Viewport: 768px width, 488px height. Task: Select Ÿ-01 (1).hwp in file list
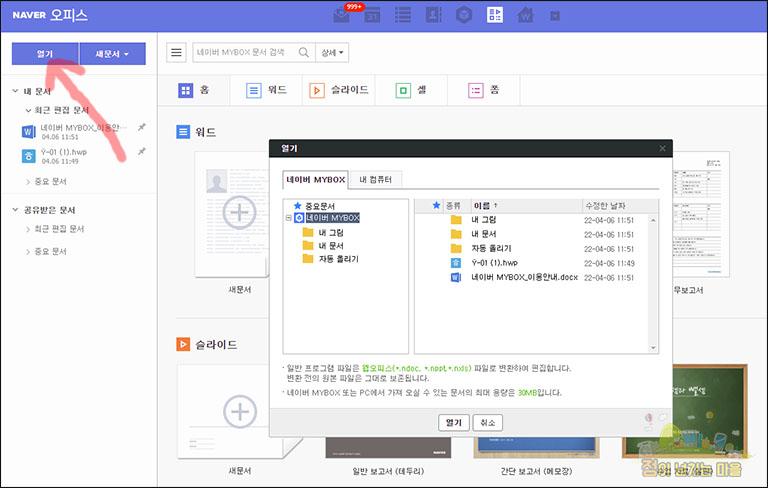pyautogui.click(x=531, y=263)
